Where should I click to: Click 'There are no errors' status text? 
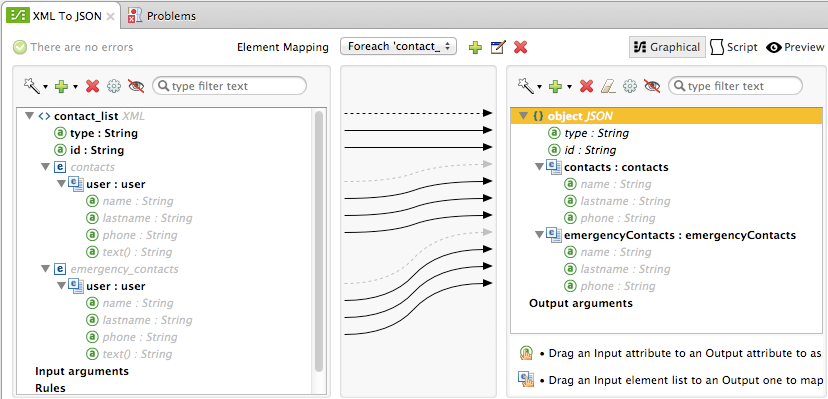pyautogui.click(x=82, y=48)
